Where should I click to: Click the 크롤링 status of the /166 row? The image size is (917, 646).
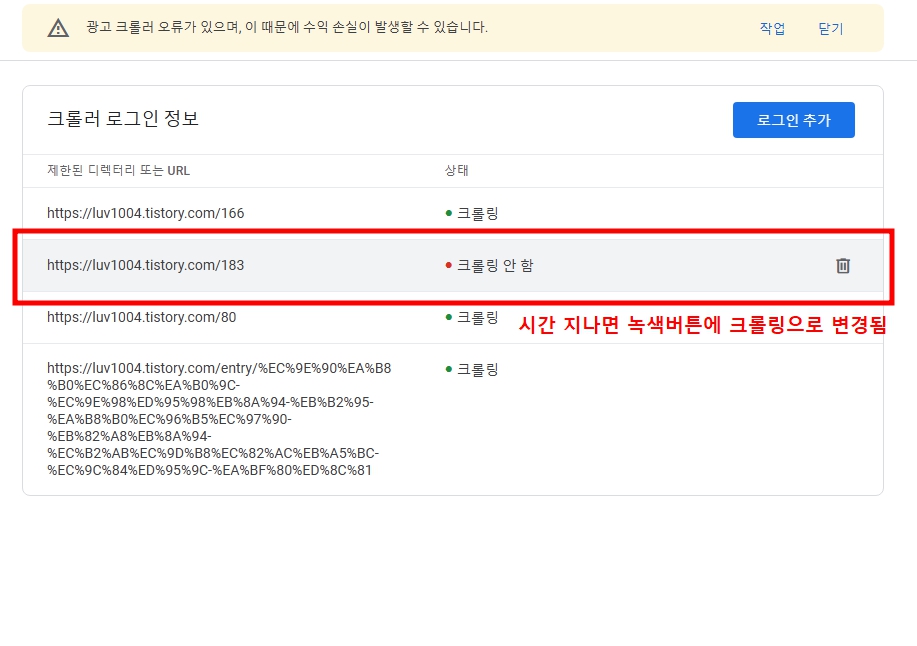(477, 213)
